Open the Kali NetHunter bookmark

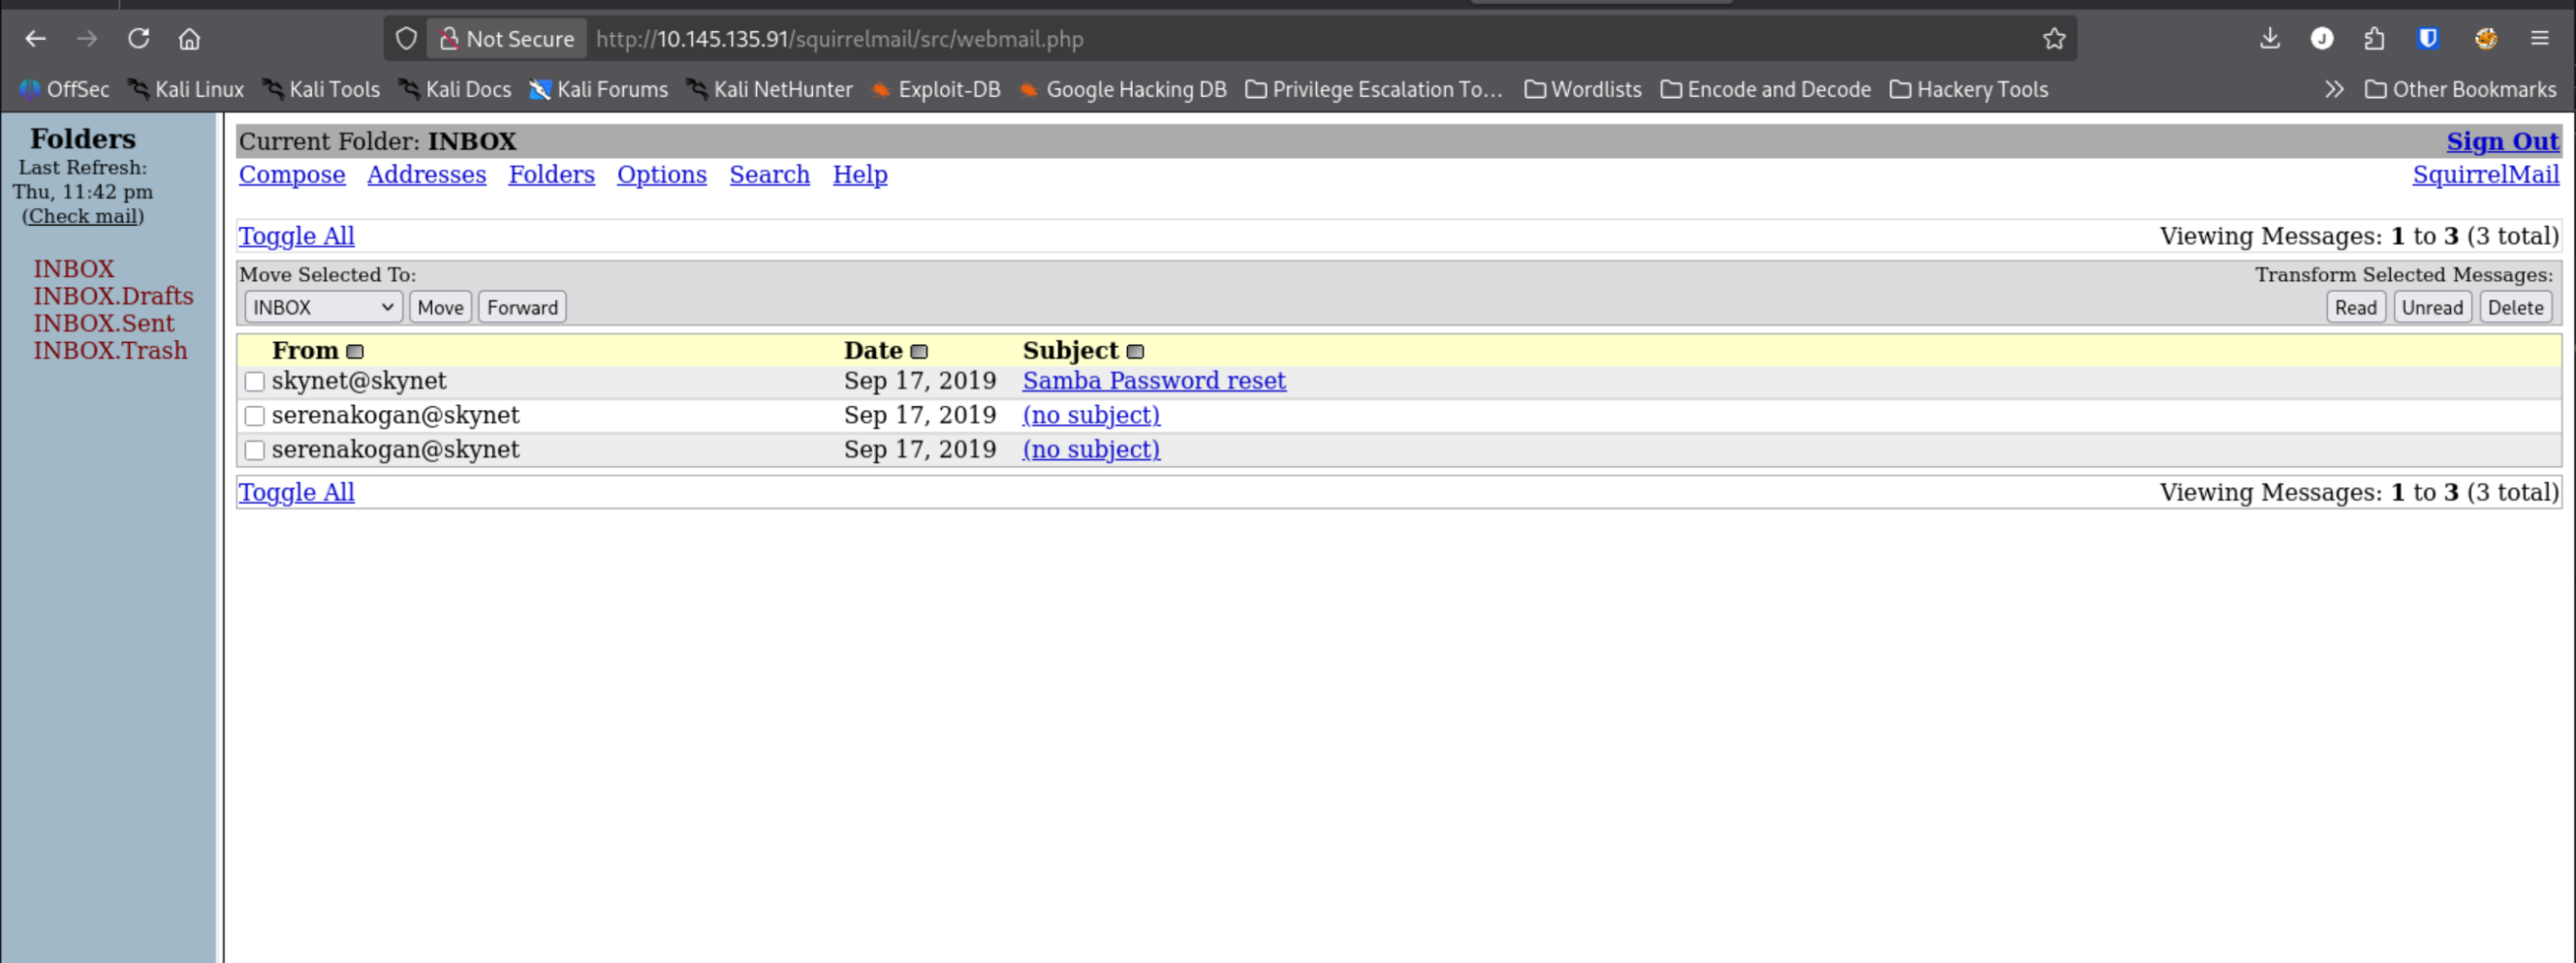pyautogui.click(x=770, y=90)
